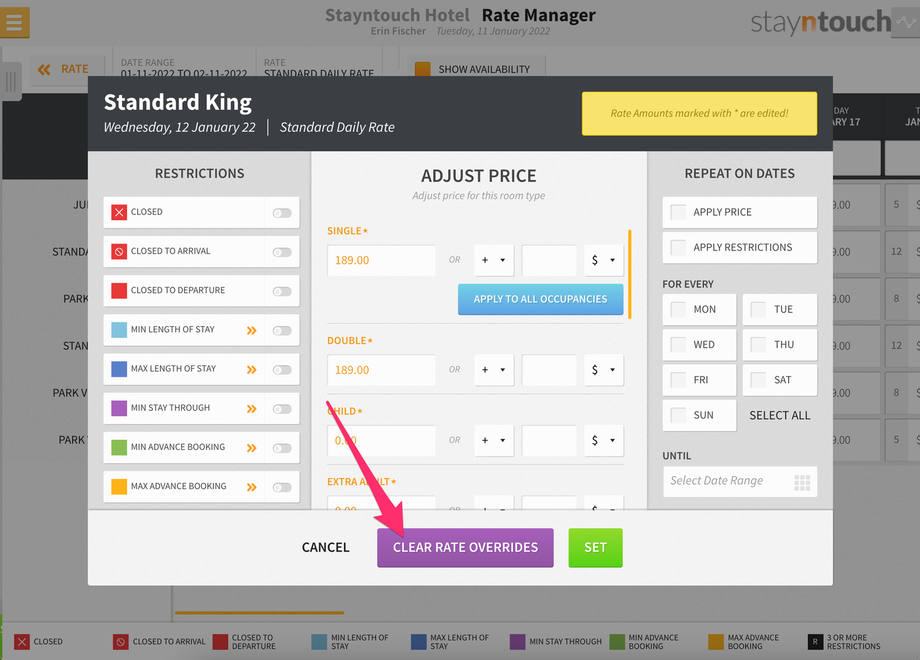
Task: Enable the Min Length of Stay switch
Action: (x=282, y=331)
